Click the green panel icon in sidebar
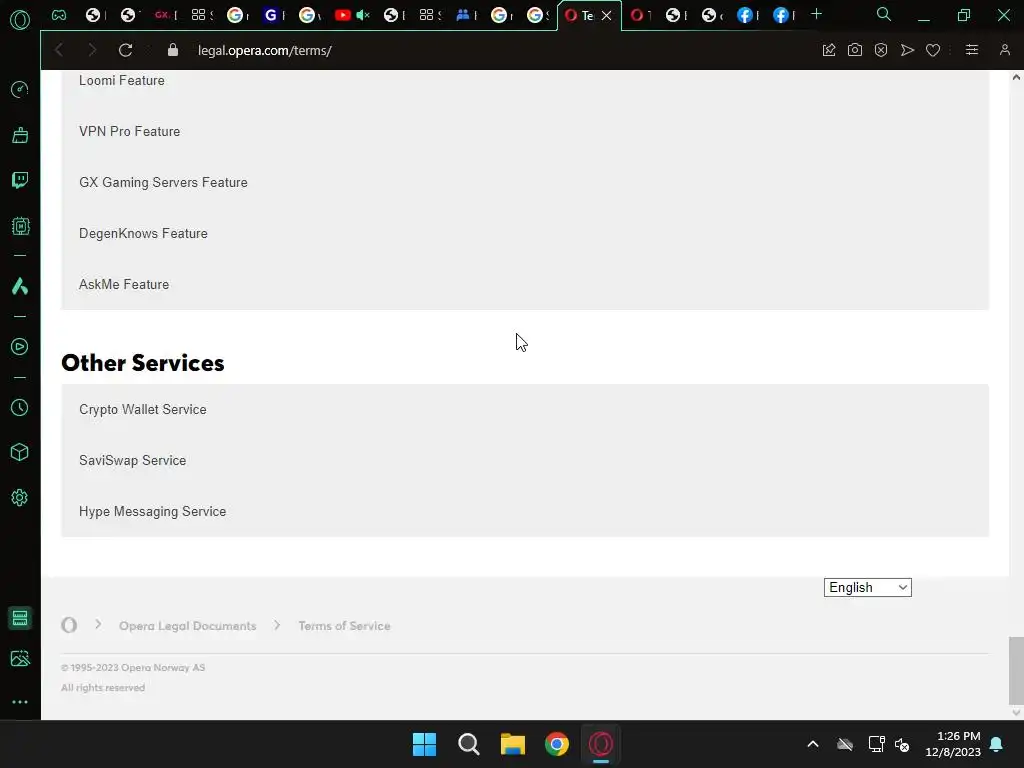 coord(20,618)
